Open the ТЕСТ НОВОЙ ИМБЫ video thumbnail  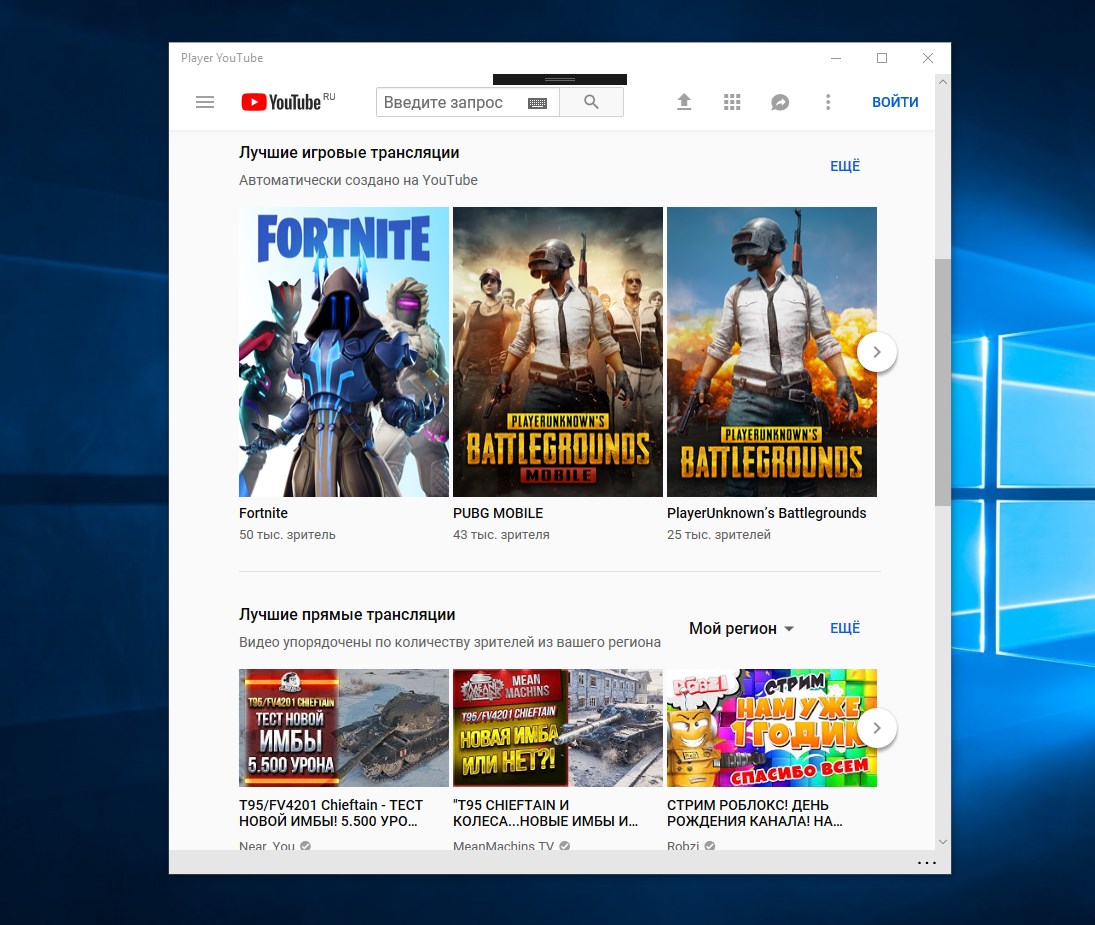pos(344,728)
